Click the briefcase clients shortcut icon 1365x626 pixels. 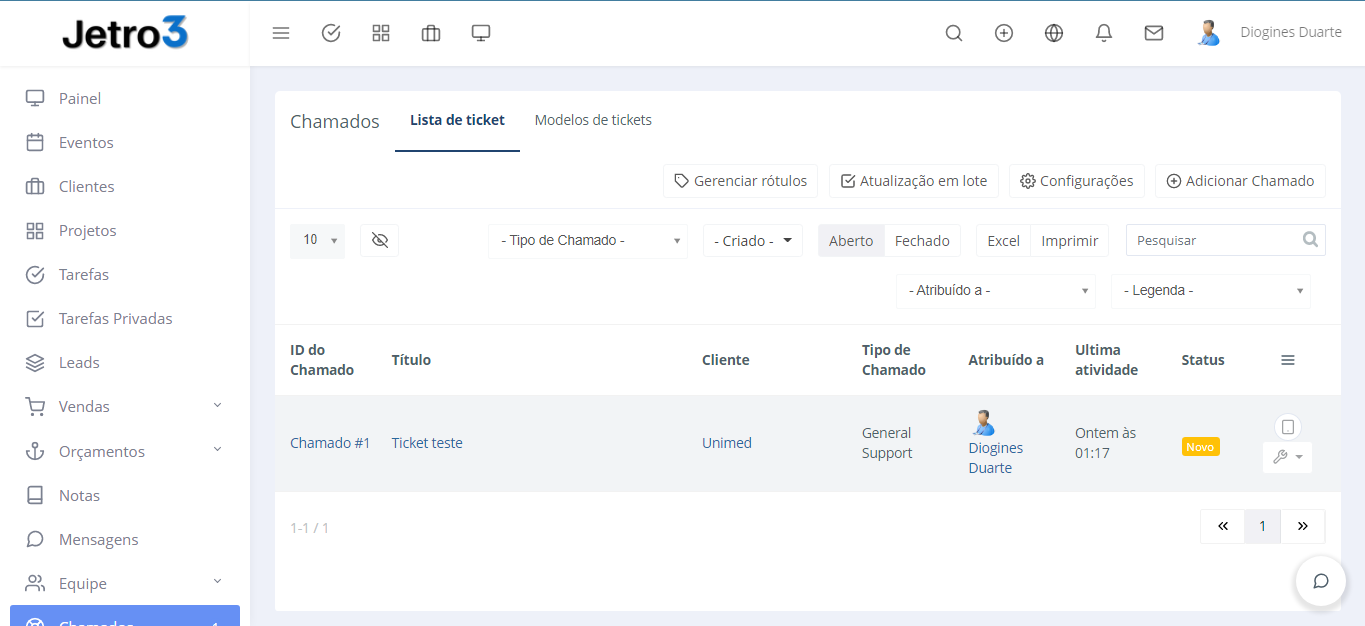431,33
